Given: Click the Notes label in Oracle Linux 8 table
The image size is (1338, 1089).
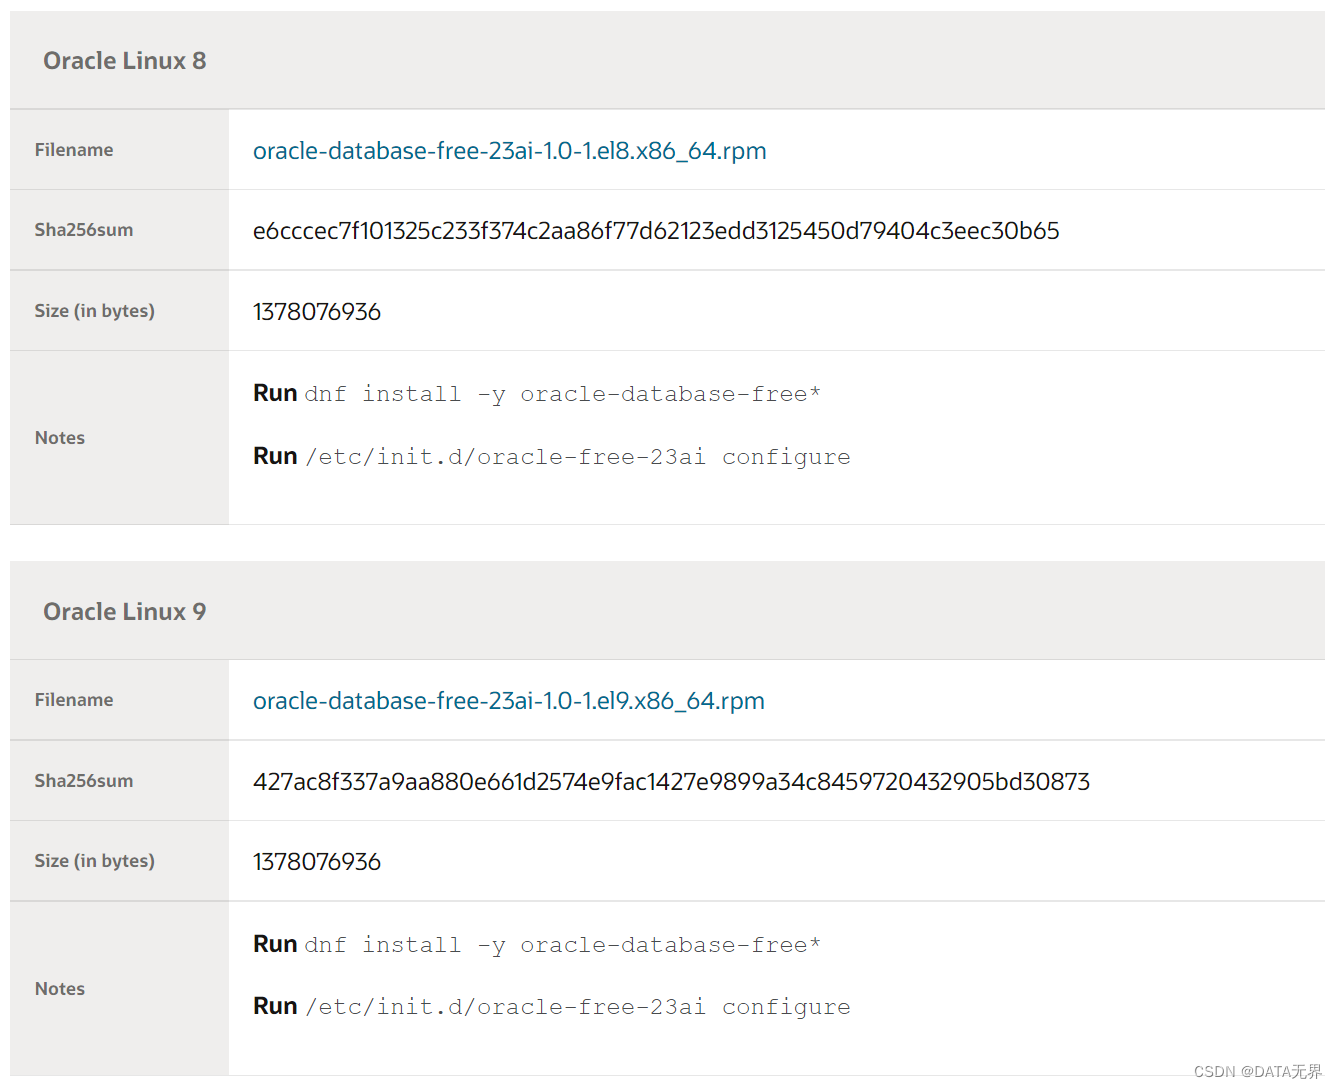Looking at the screenshot, I should click(x=60, y=438).
